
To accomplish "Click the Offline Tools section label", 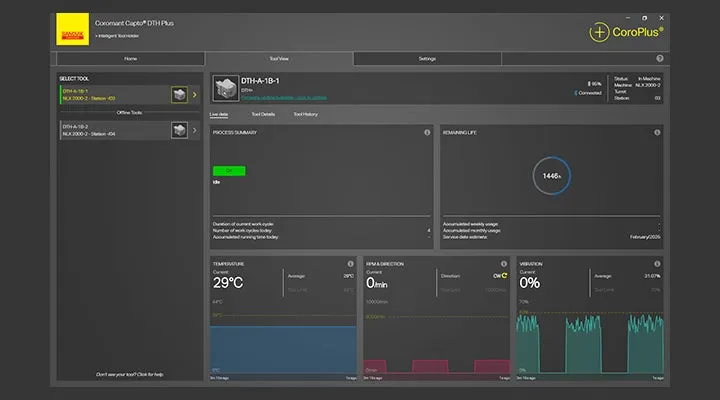I will pos(129,113).
